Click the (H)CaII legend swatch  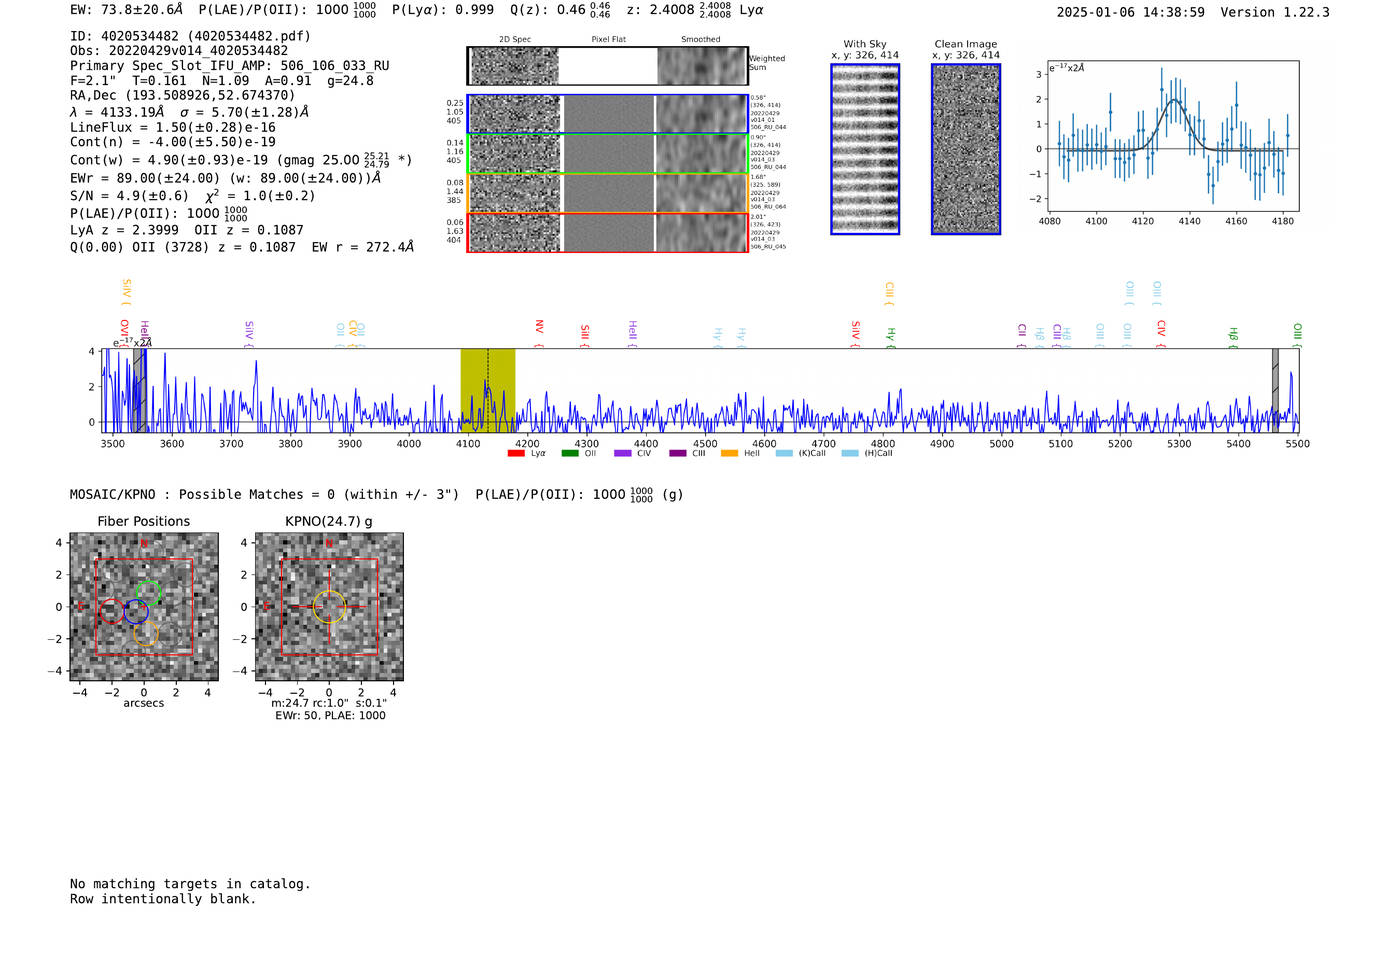pyautogui.click(x=850, y=454)
